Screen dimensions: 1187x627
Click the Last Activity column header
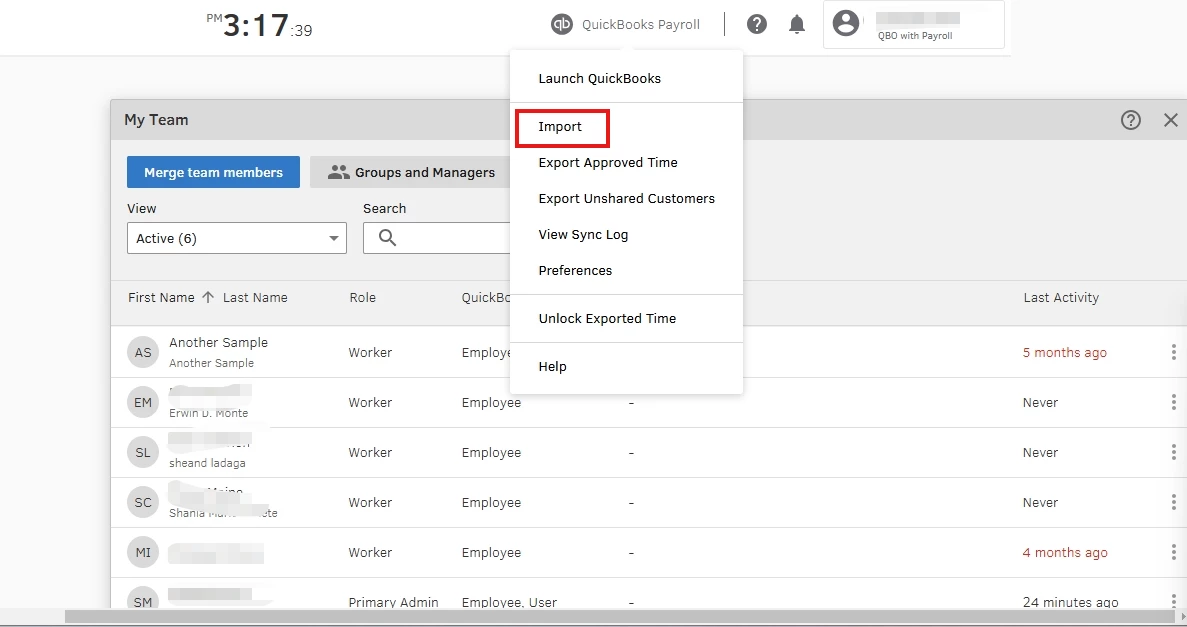(x=1061, y=298)
